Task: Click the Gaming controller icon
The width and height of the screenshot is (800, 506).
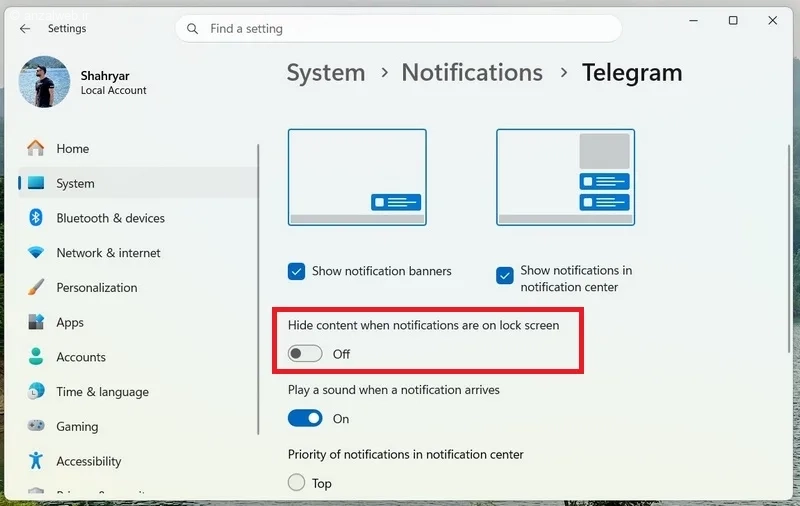Action: point(36,426)
